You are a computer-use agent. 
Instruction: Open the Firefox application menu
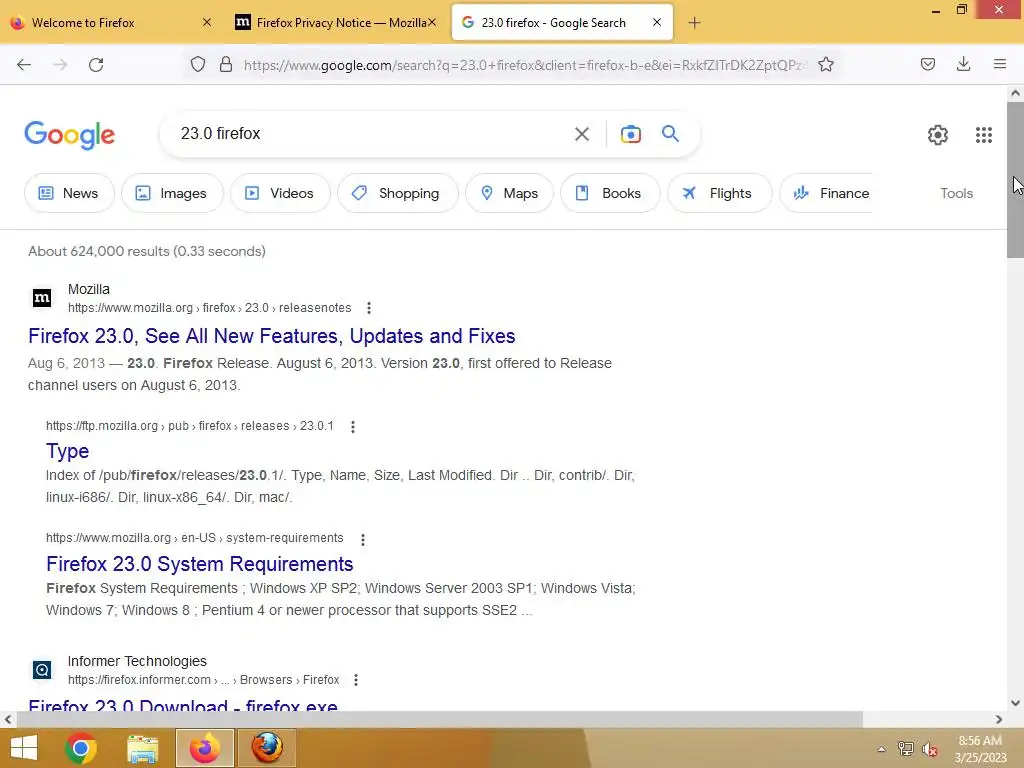[1000, 64]
